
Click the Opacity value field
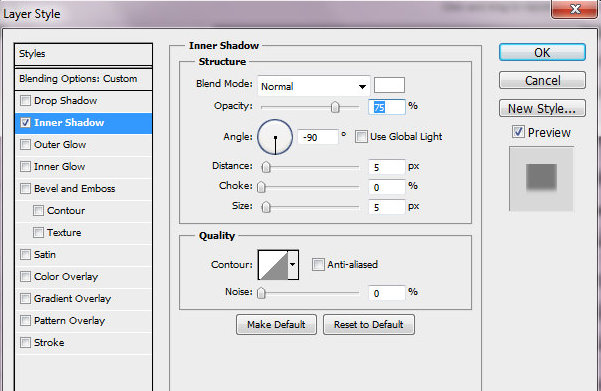click(x=386, y=107)
